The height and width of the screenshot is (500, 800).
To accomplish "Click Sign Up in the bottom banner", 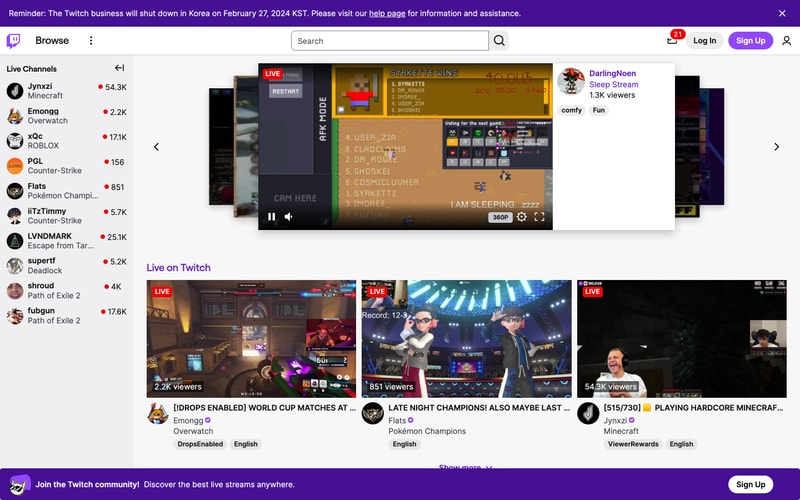I will (751, 484).
